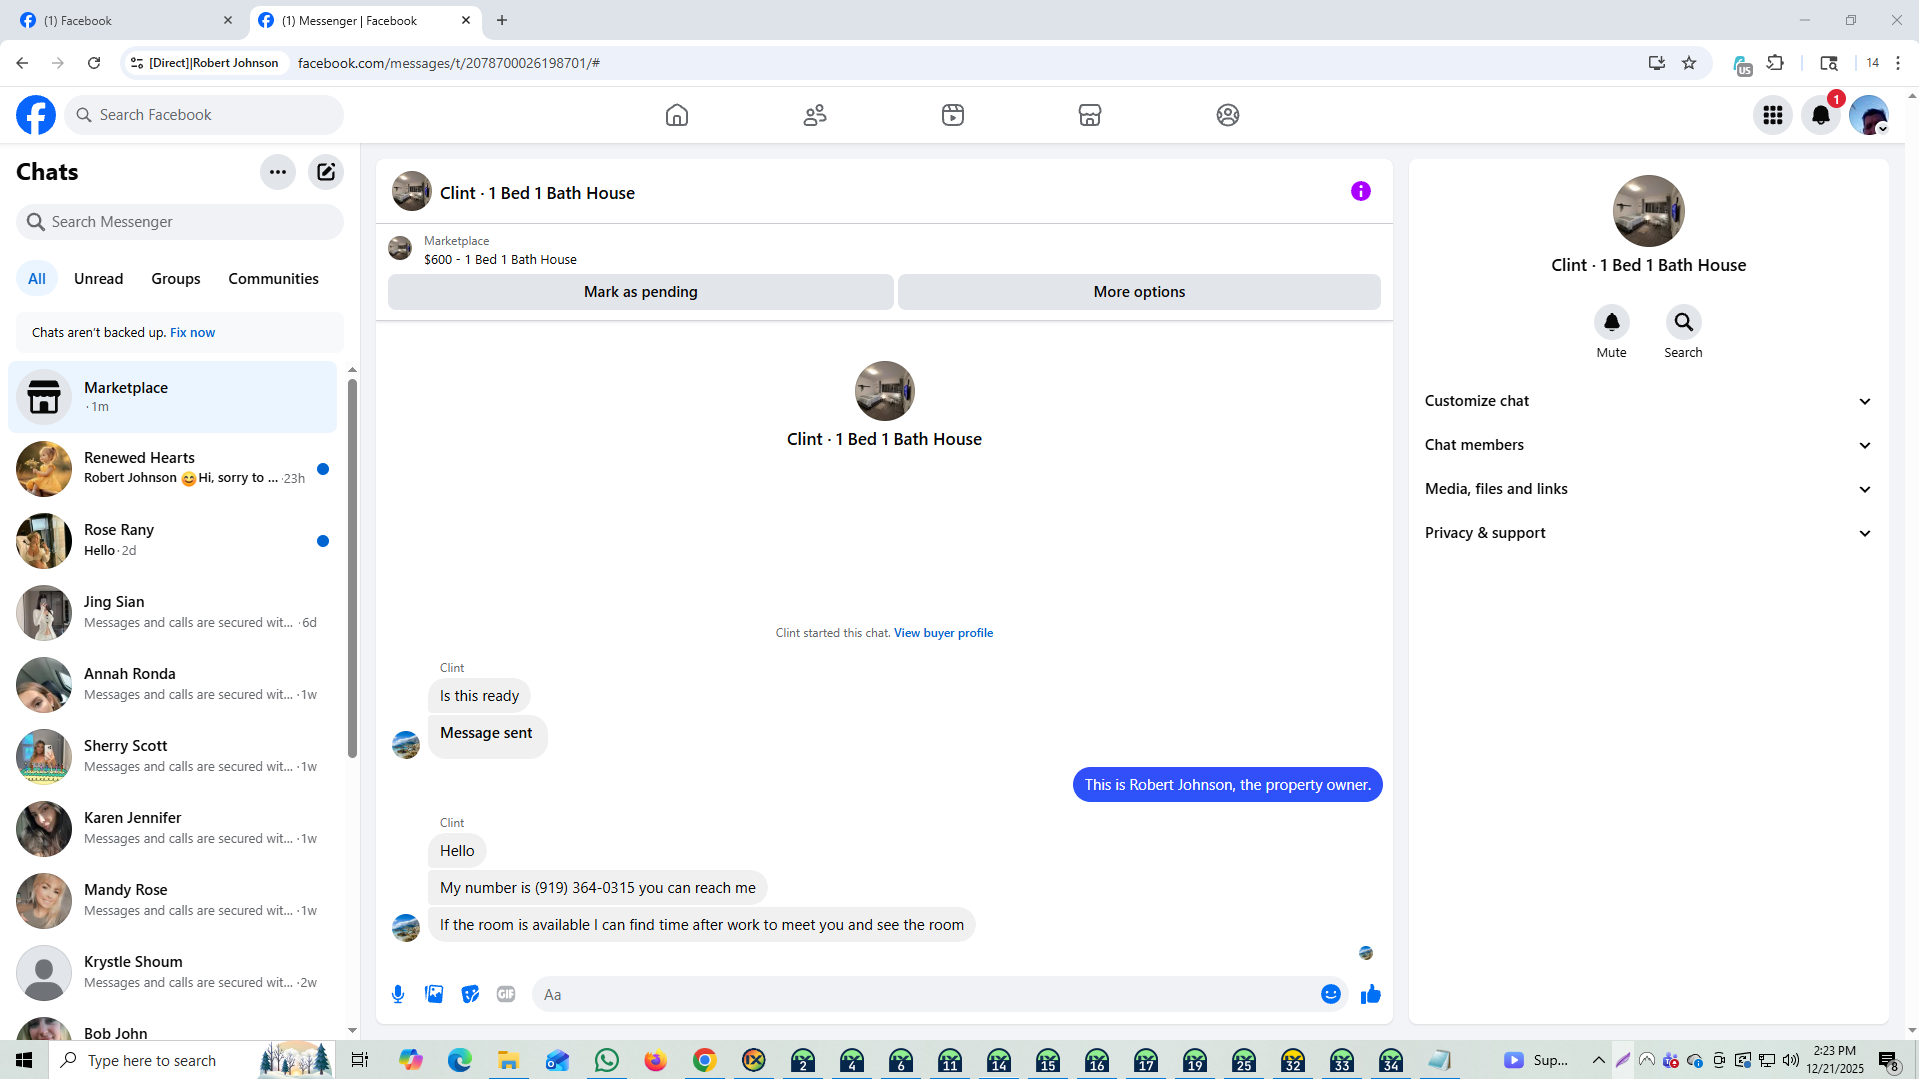Open the Friends icon in top navigation
Screen dimensions: 1919x1079
(x=815, y=115)
